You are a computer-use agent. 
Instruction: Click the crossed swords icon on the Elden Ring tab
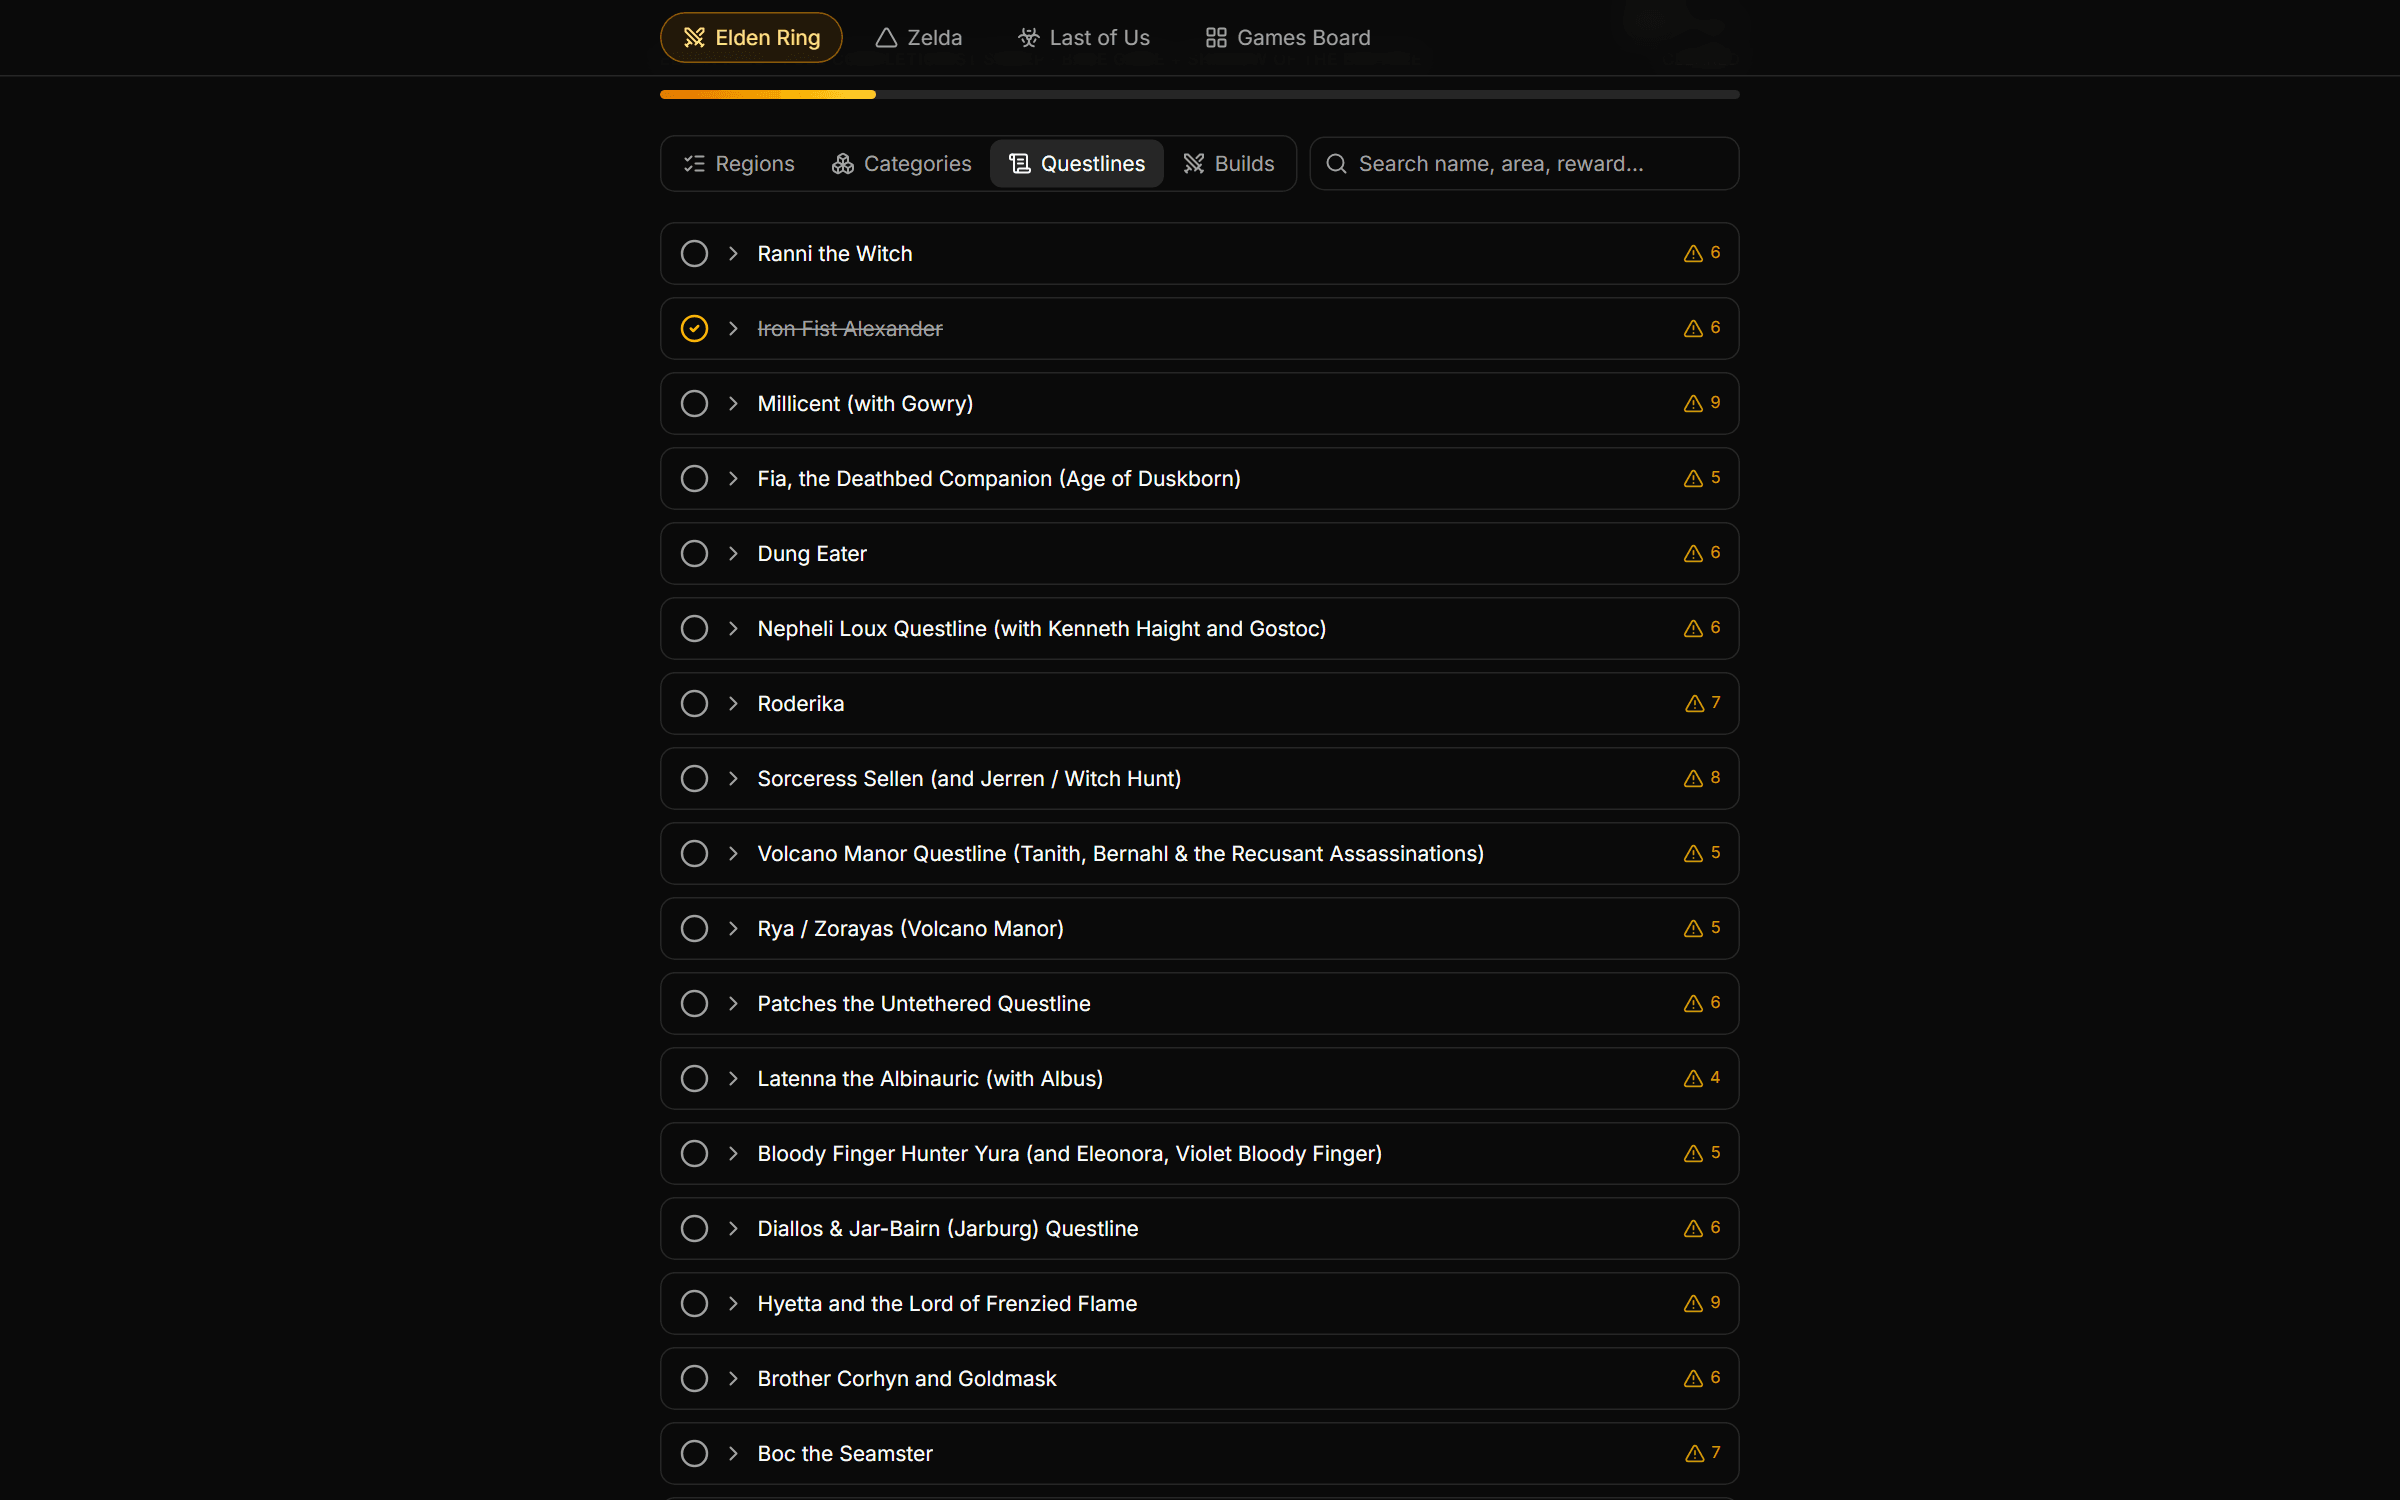(x=694, y=38)
